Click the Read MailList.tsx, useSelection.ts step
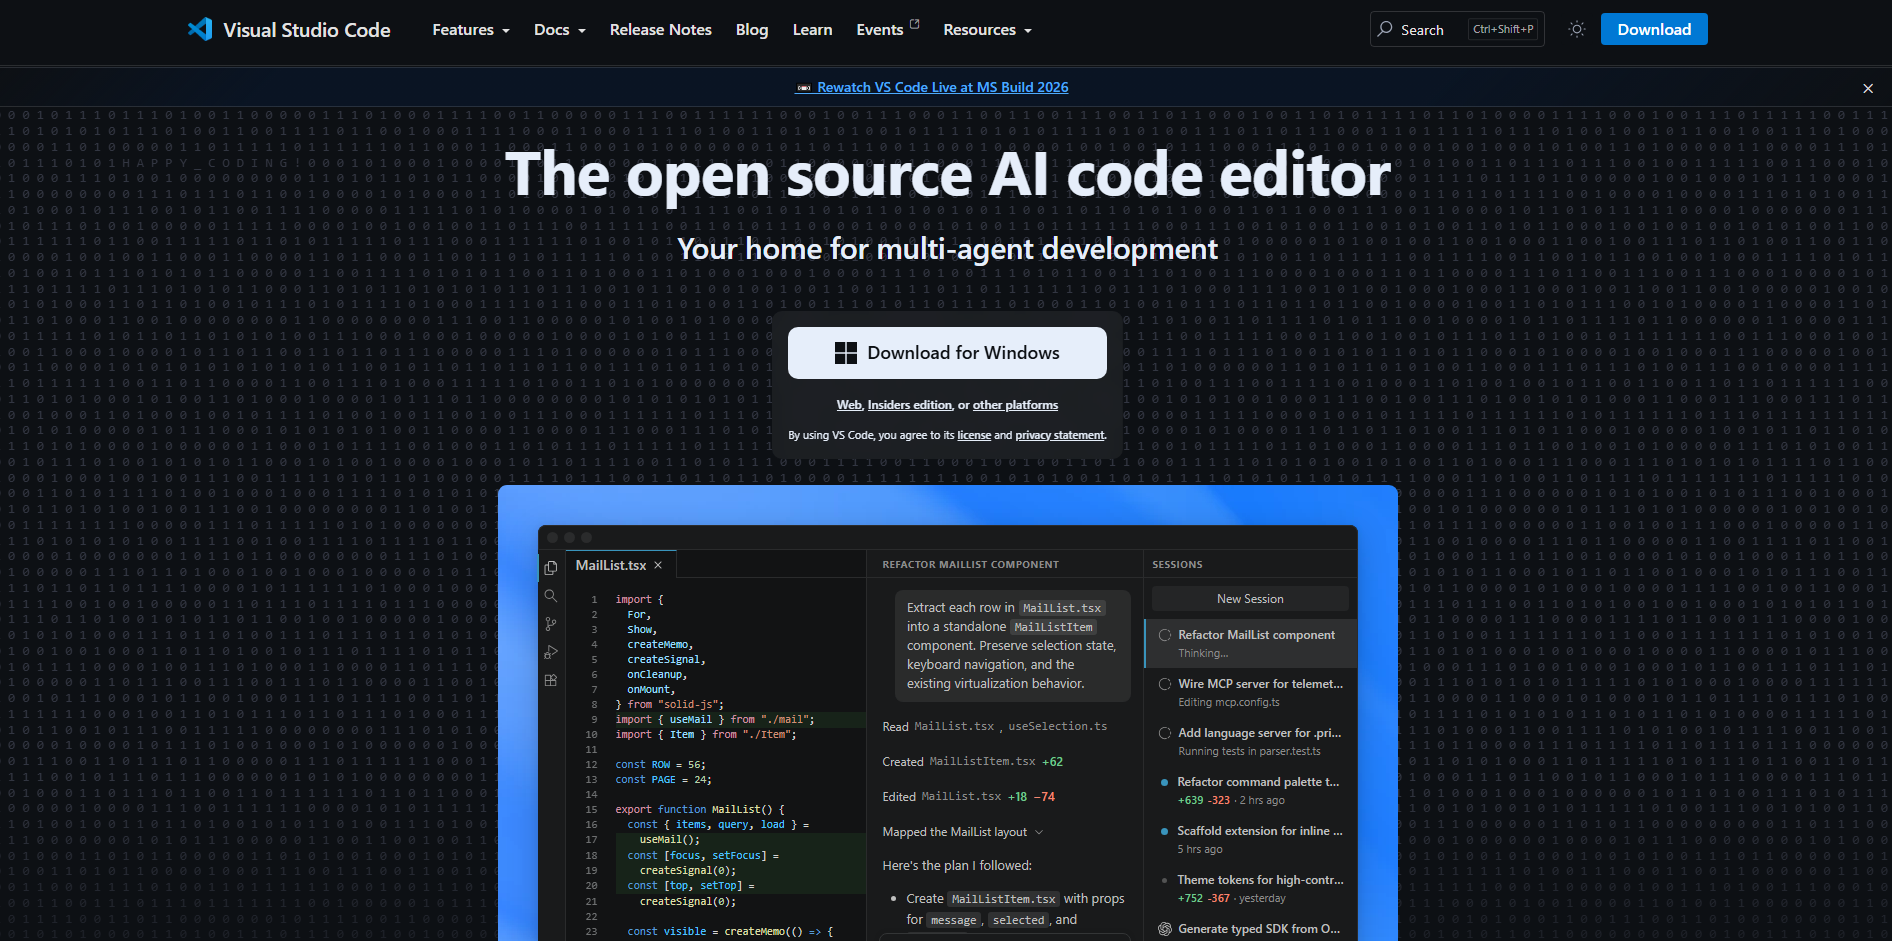Screen dimensions: 1892x941 995,727
